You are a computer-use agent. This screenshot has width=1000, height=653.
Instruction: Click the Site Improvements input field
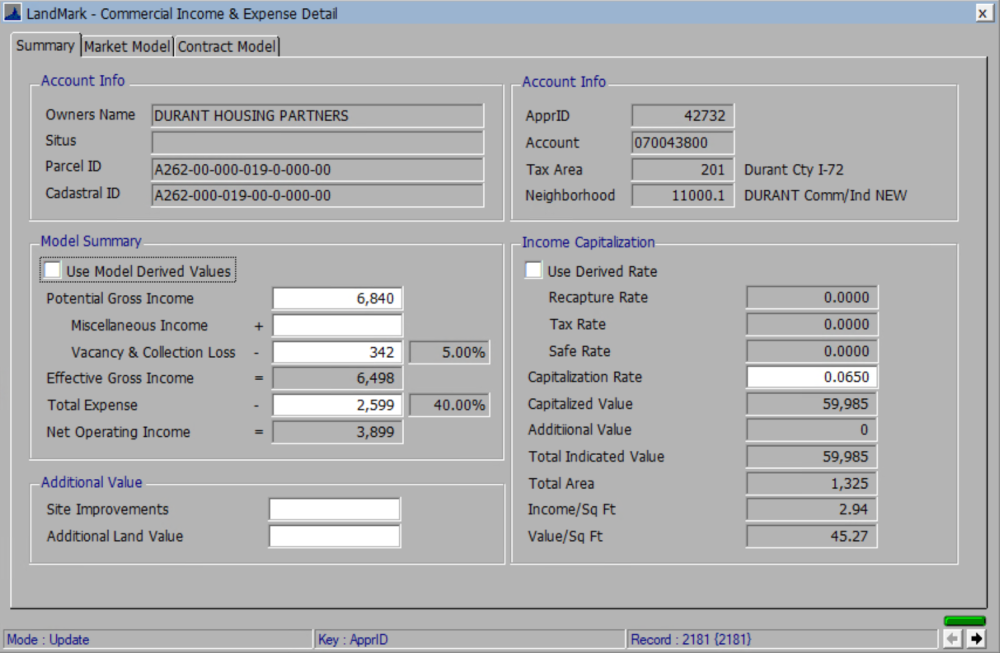click(333, 509)
